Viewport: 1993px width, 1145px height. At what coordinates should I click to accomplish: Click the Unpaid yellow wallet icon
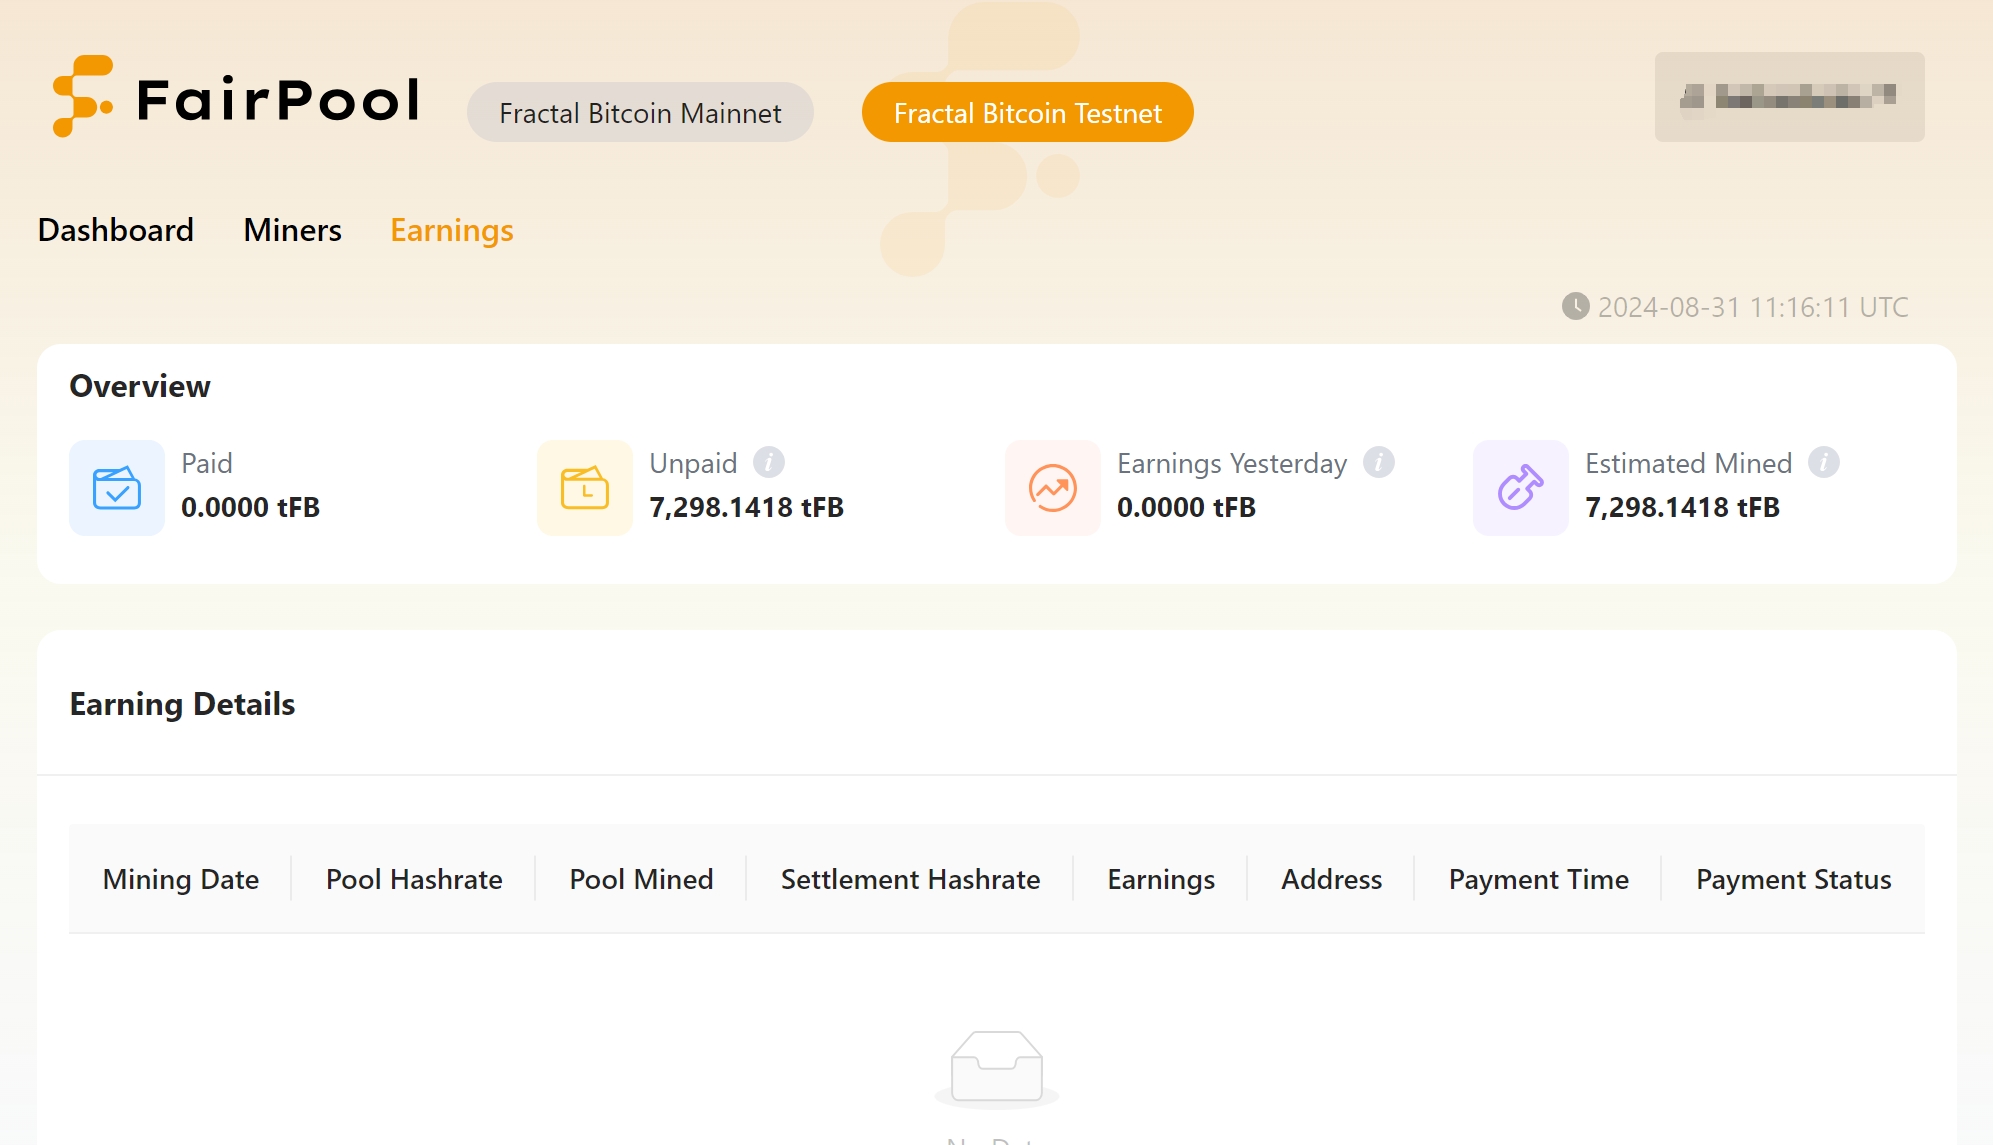click(585, 488)
